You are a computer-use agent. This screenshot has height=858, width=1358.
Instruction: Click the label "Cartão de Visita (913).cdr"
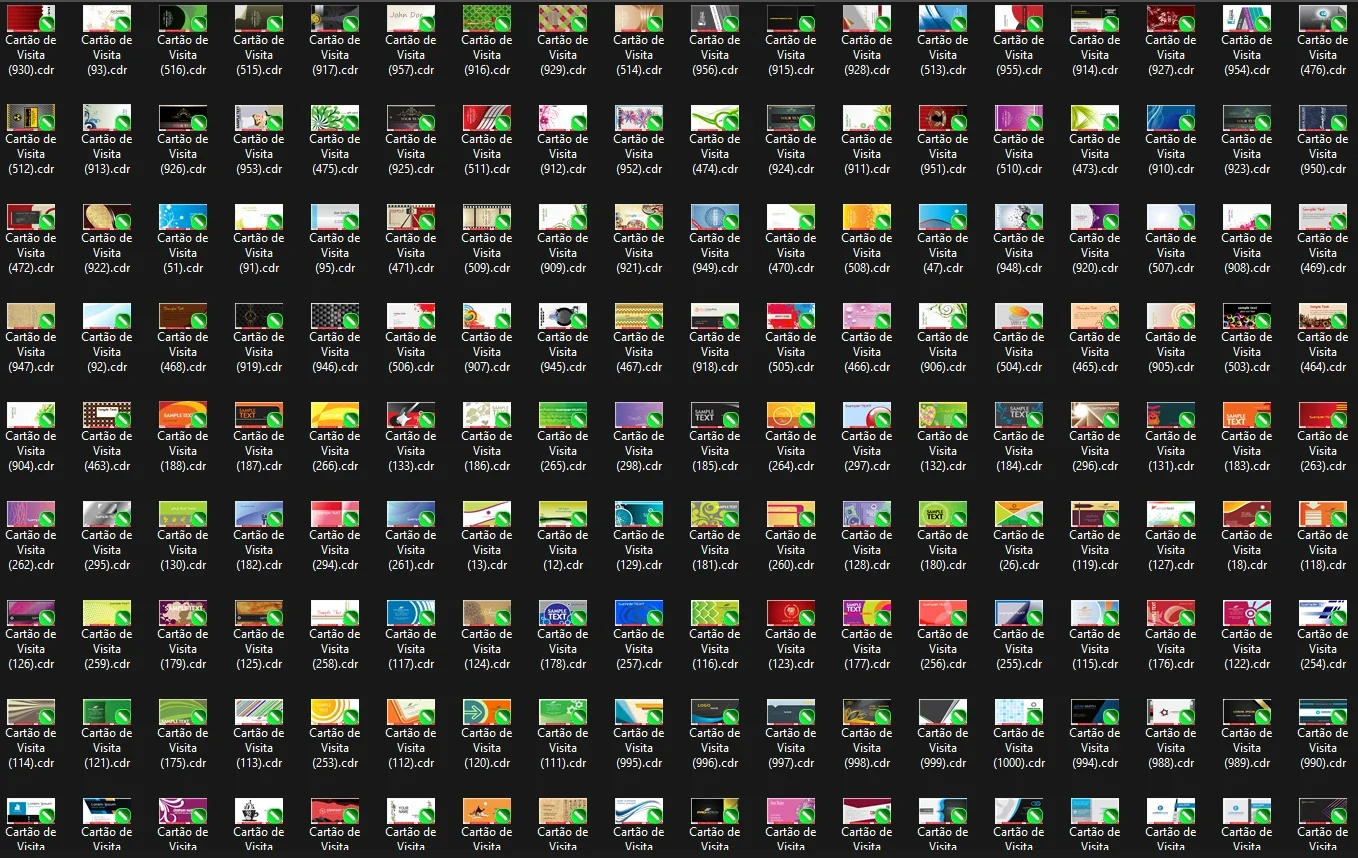107,154
